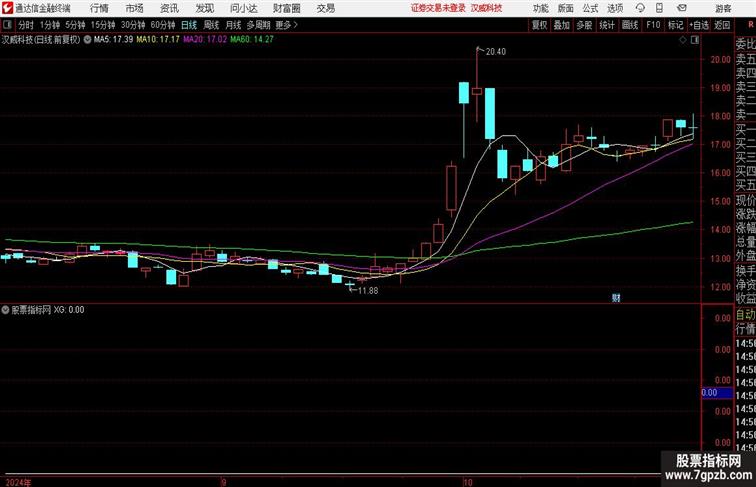
Task: Switch to 分时 period tab
Action: (x=26, y=25)
